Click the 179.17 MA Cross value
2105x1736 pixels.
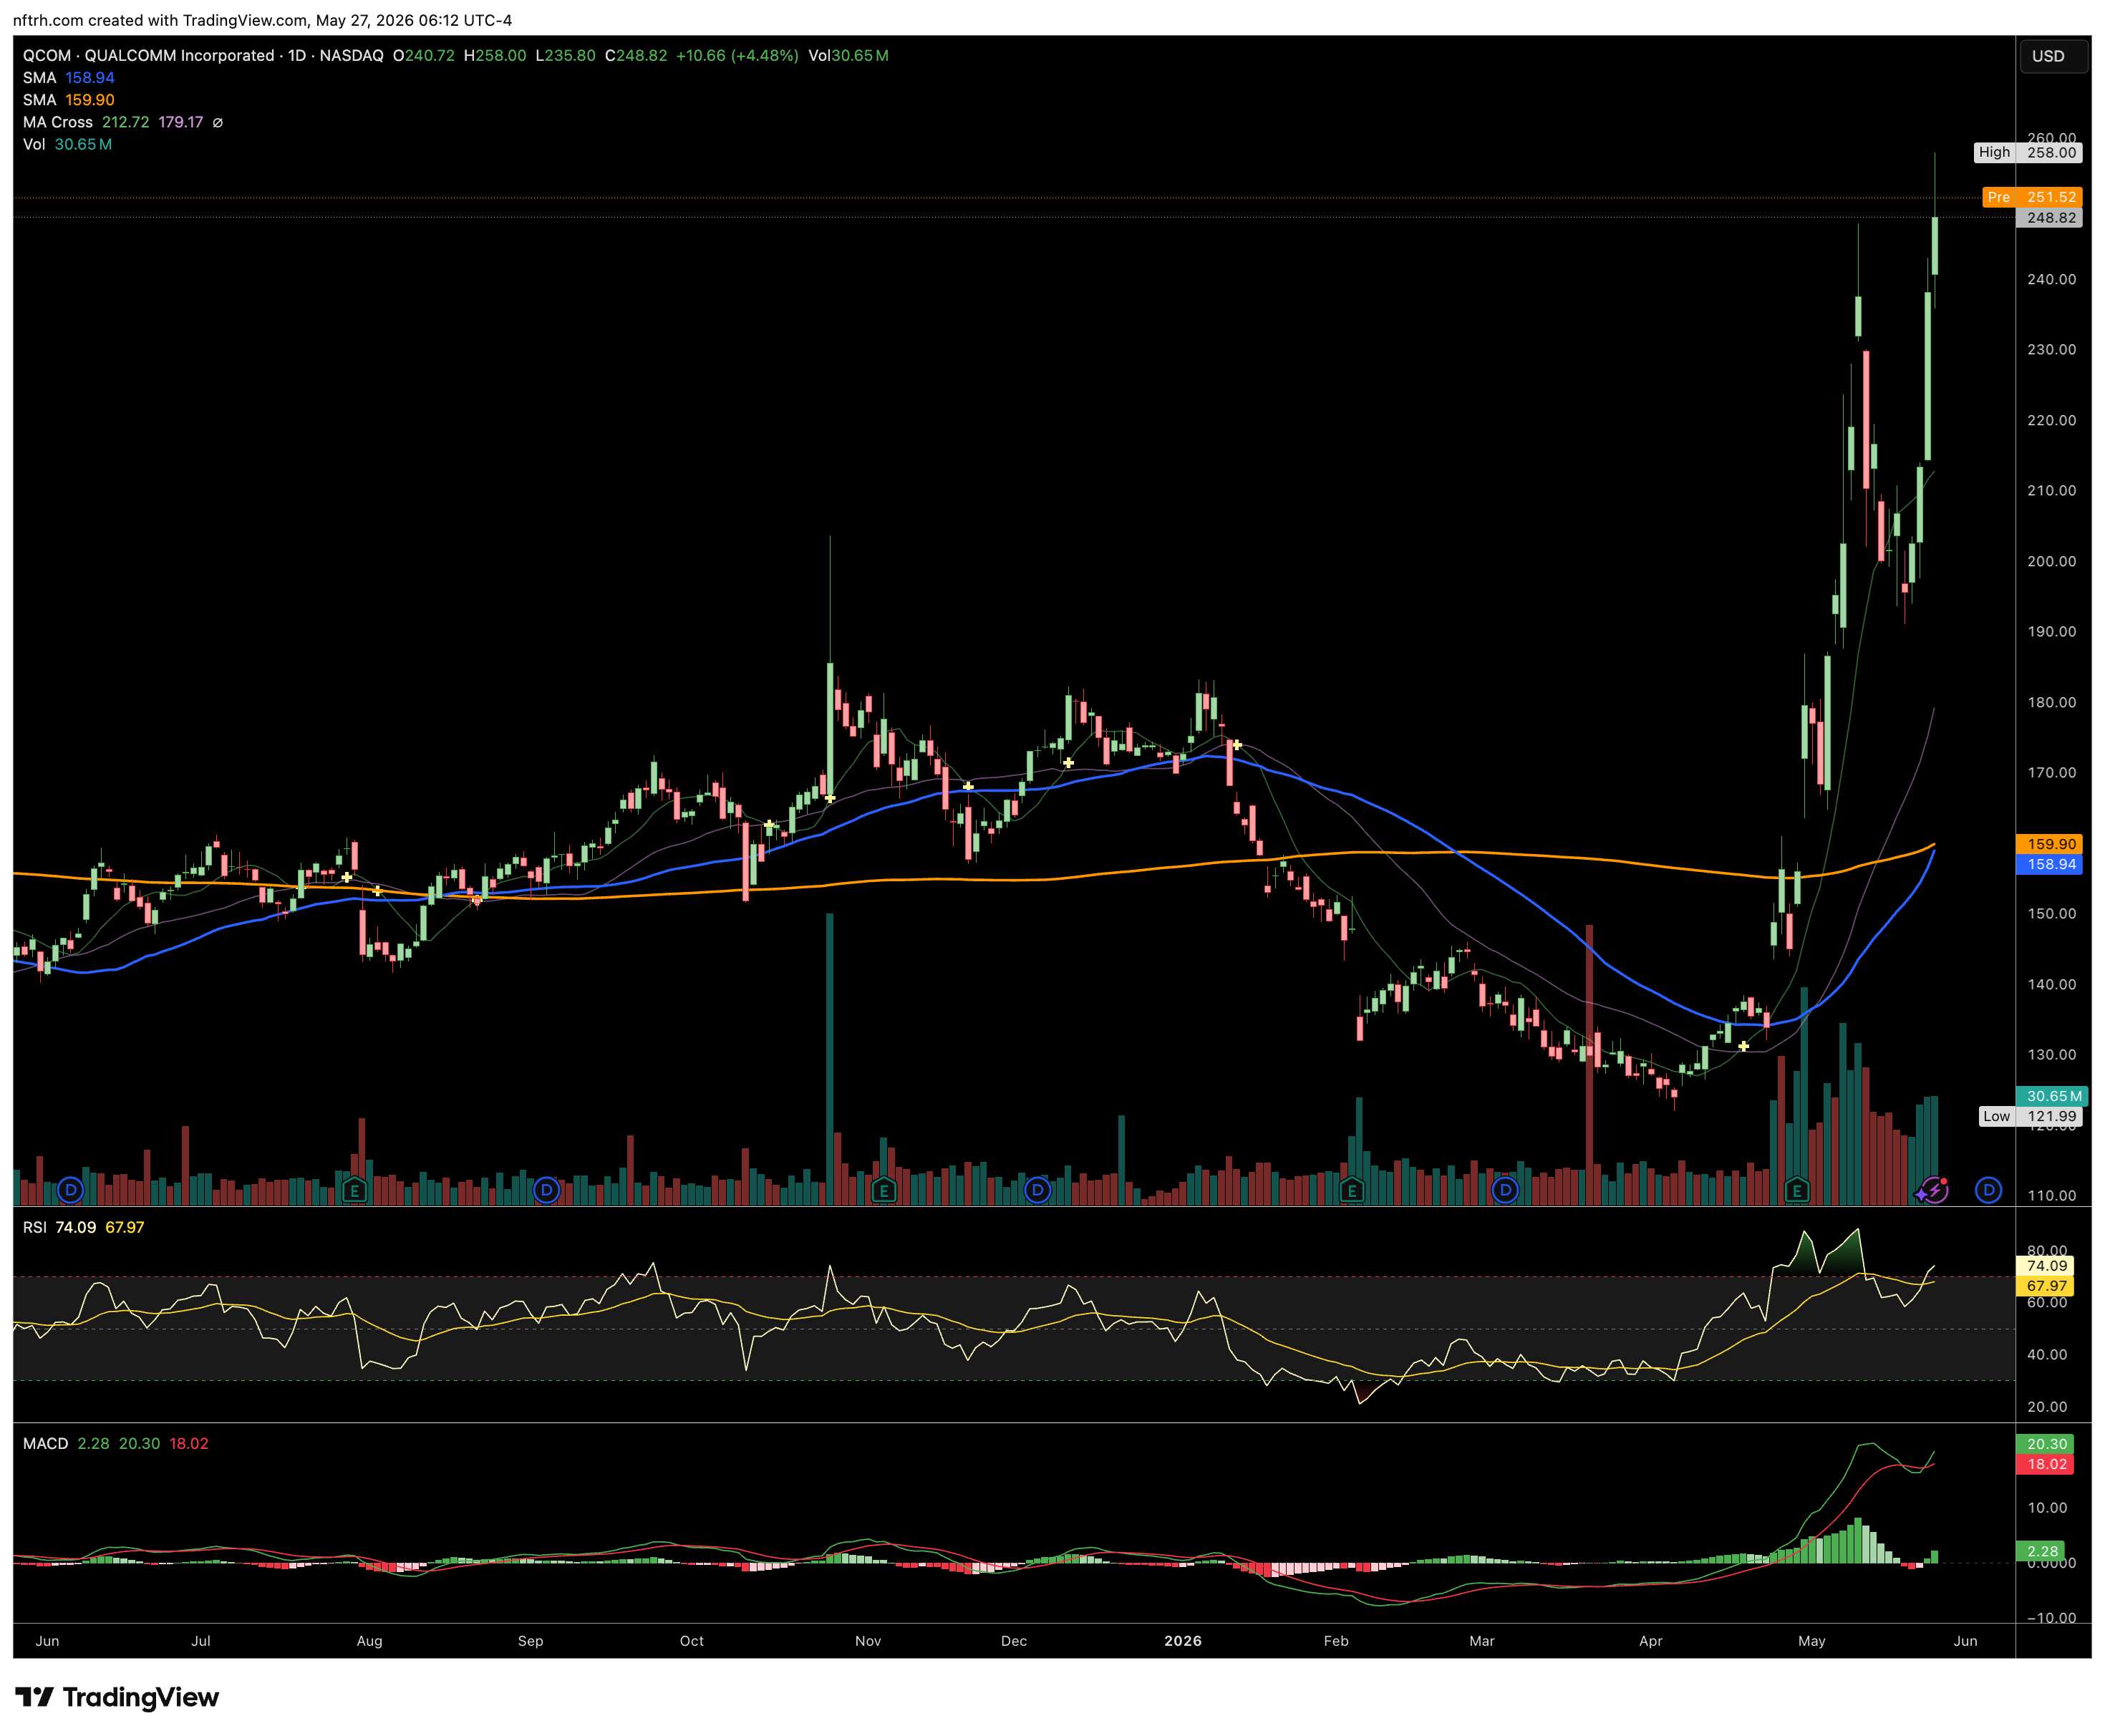pos(181,122)
